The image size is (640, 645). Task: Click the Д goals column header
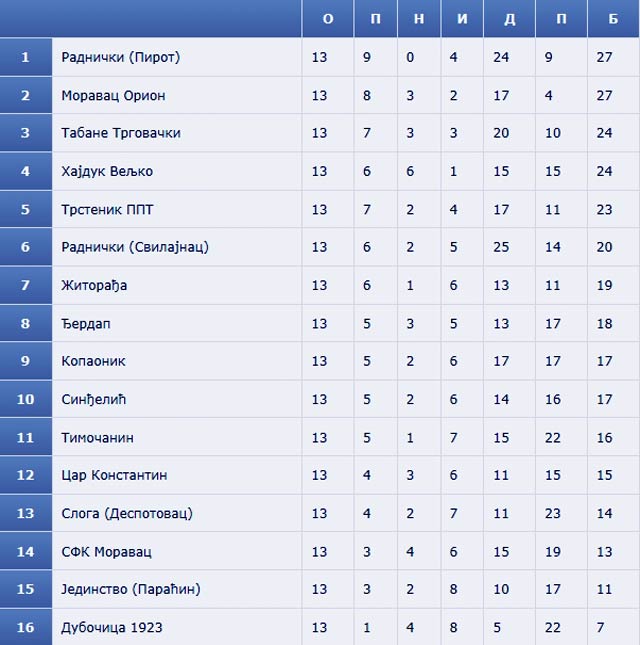tap(510, 19)
